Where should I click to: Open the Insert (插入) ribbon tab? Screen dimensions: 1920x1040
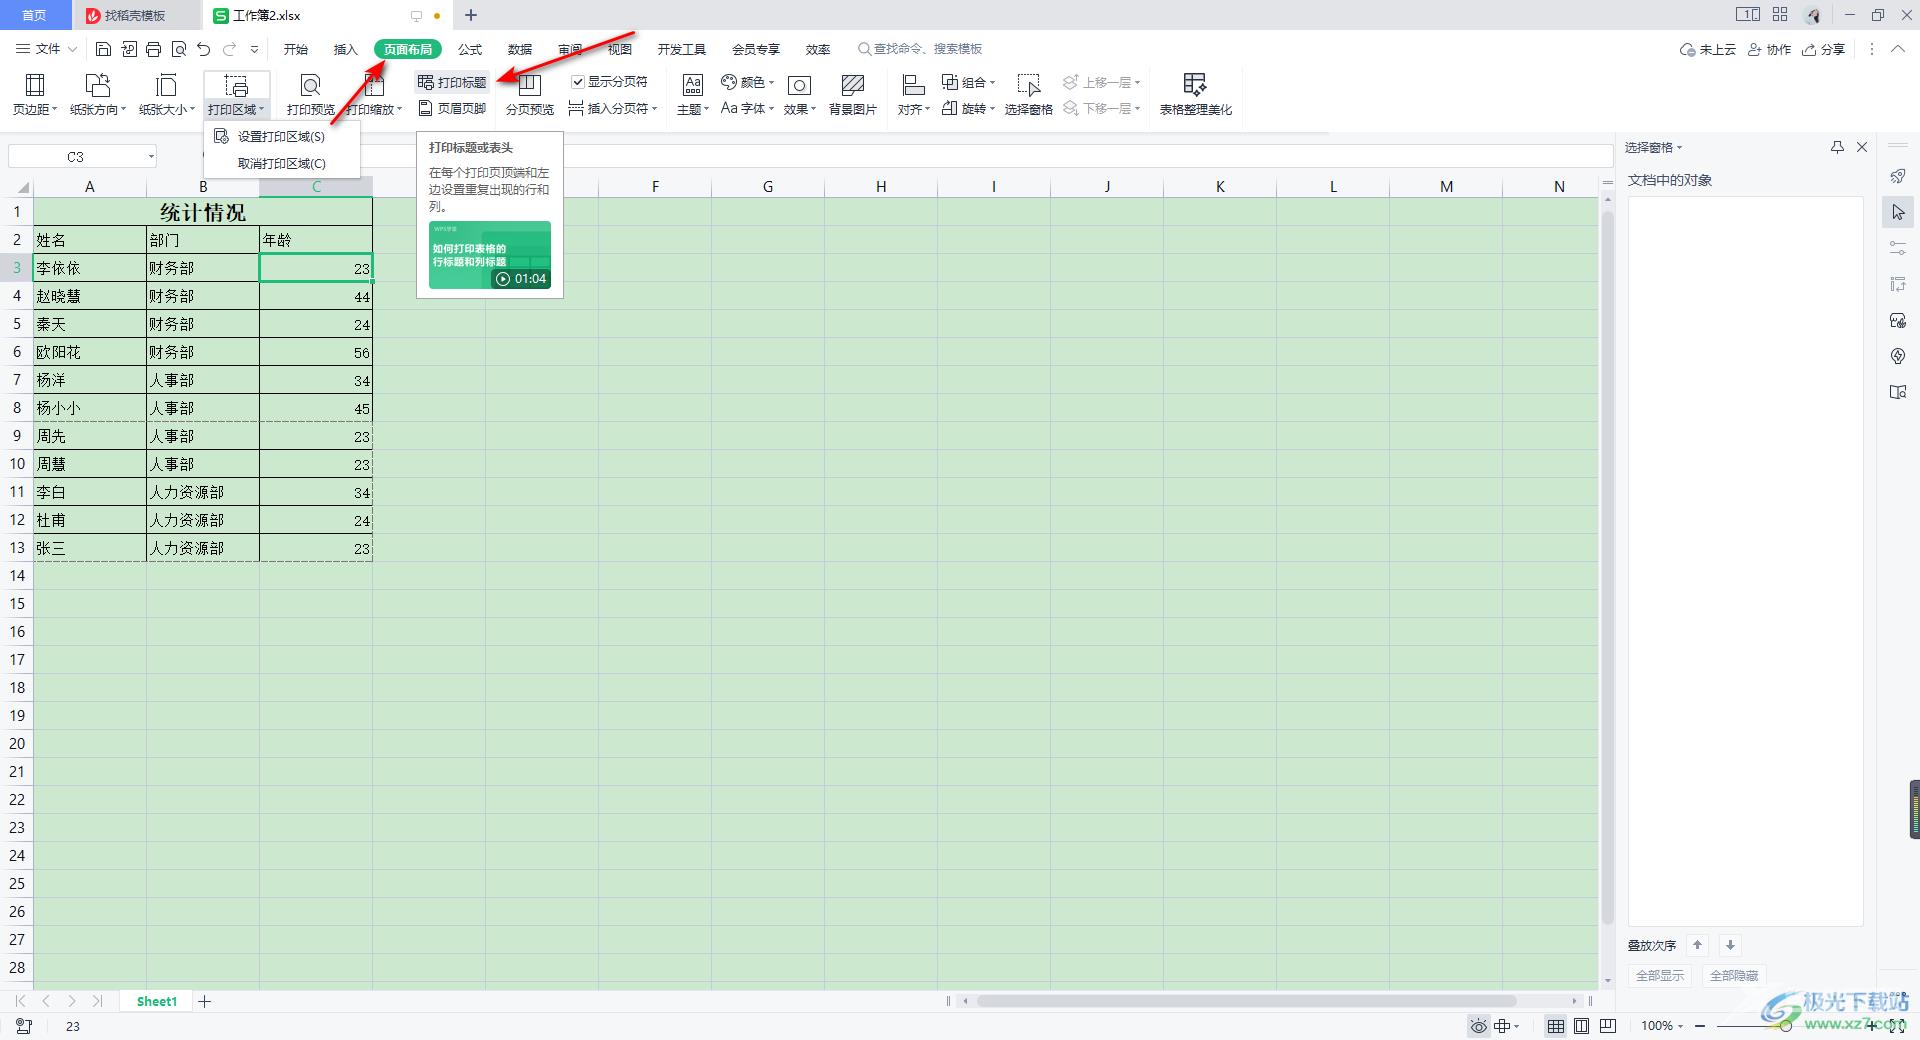[345, 49]
